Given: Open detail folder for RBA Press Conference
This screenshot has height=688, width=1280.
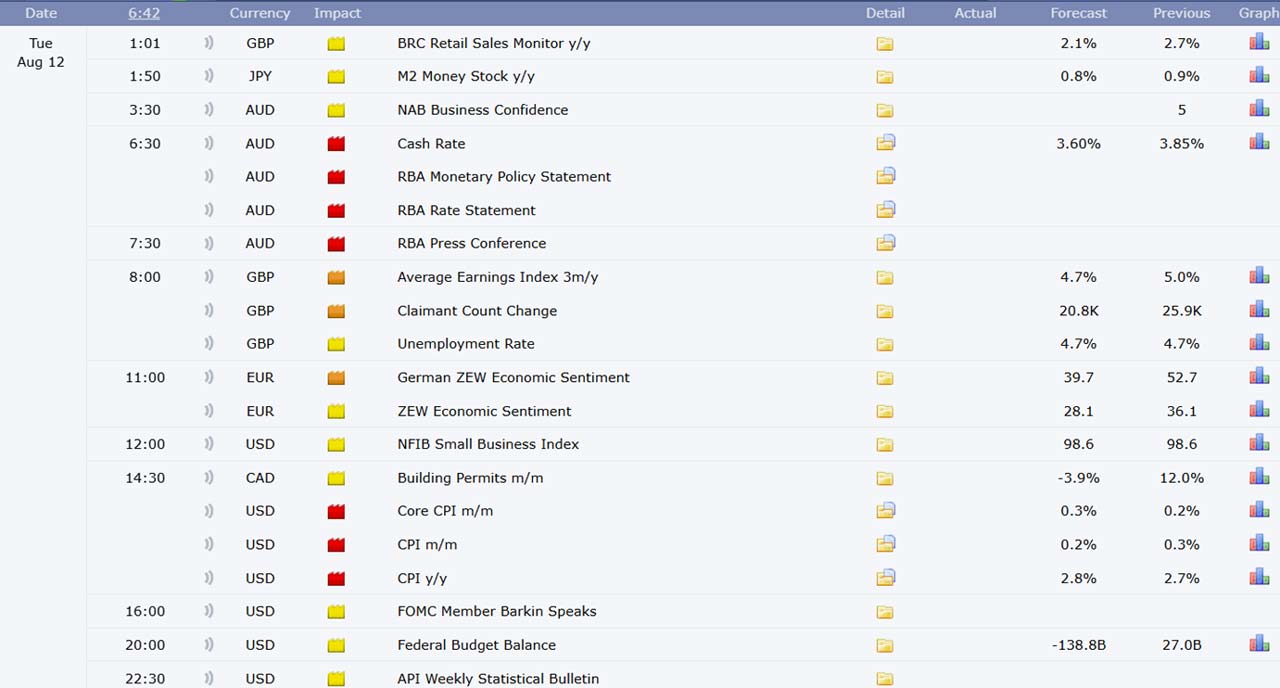Looking at the screenshot, I should 885,243.
